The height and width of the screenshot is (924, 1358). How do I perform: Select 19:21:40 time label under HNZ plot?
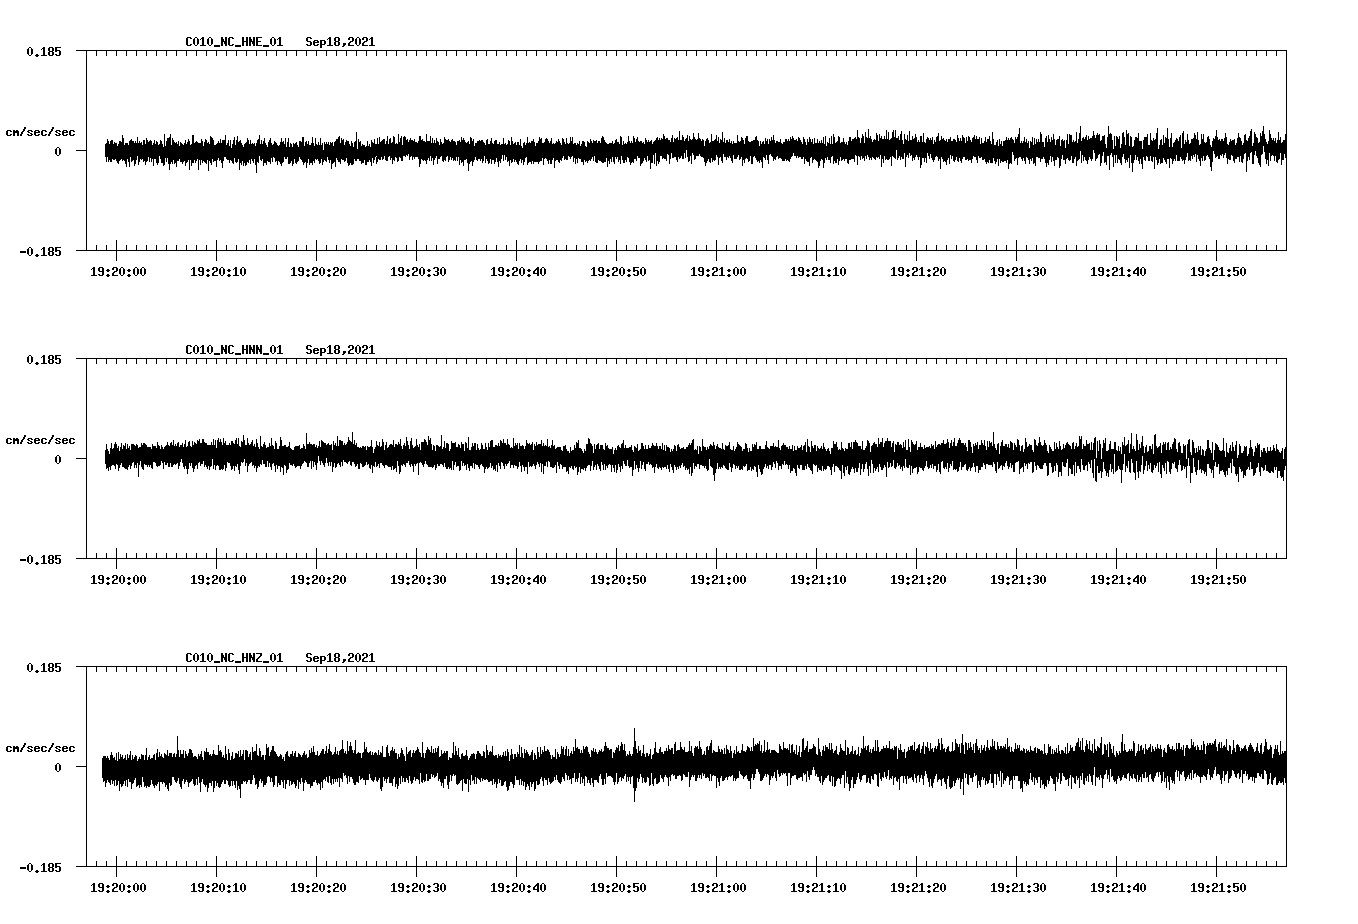click(x=1118, y=887)
